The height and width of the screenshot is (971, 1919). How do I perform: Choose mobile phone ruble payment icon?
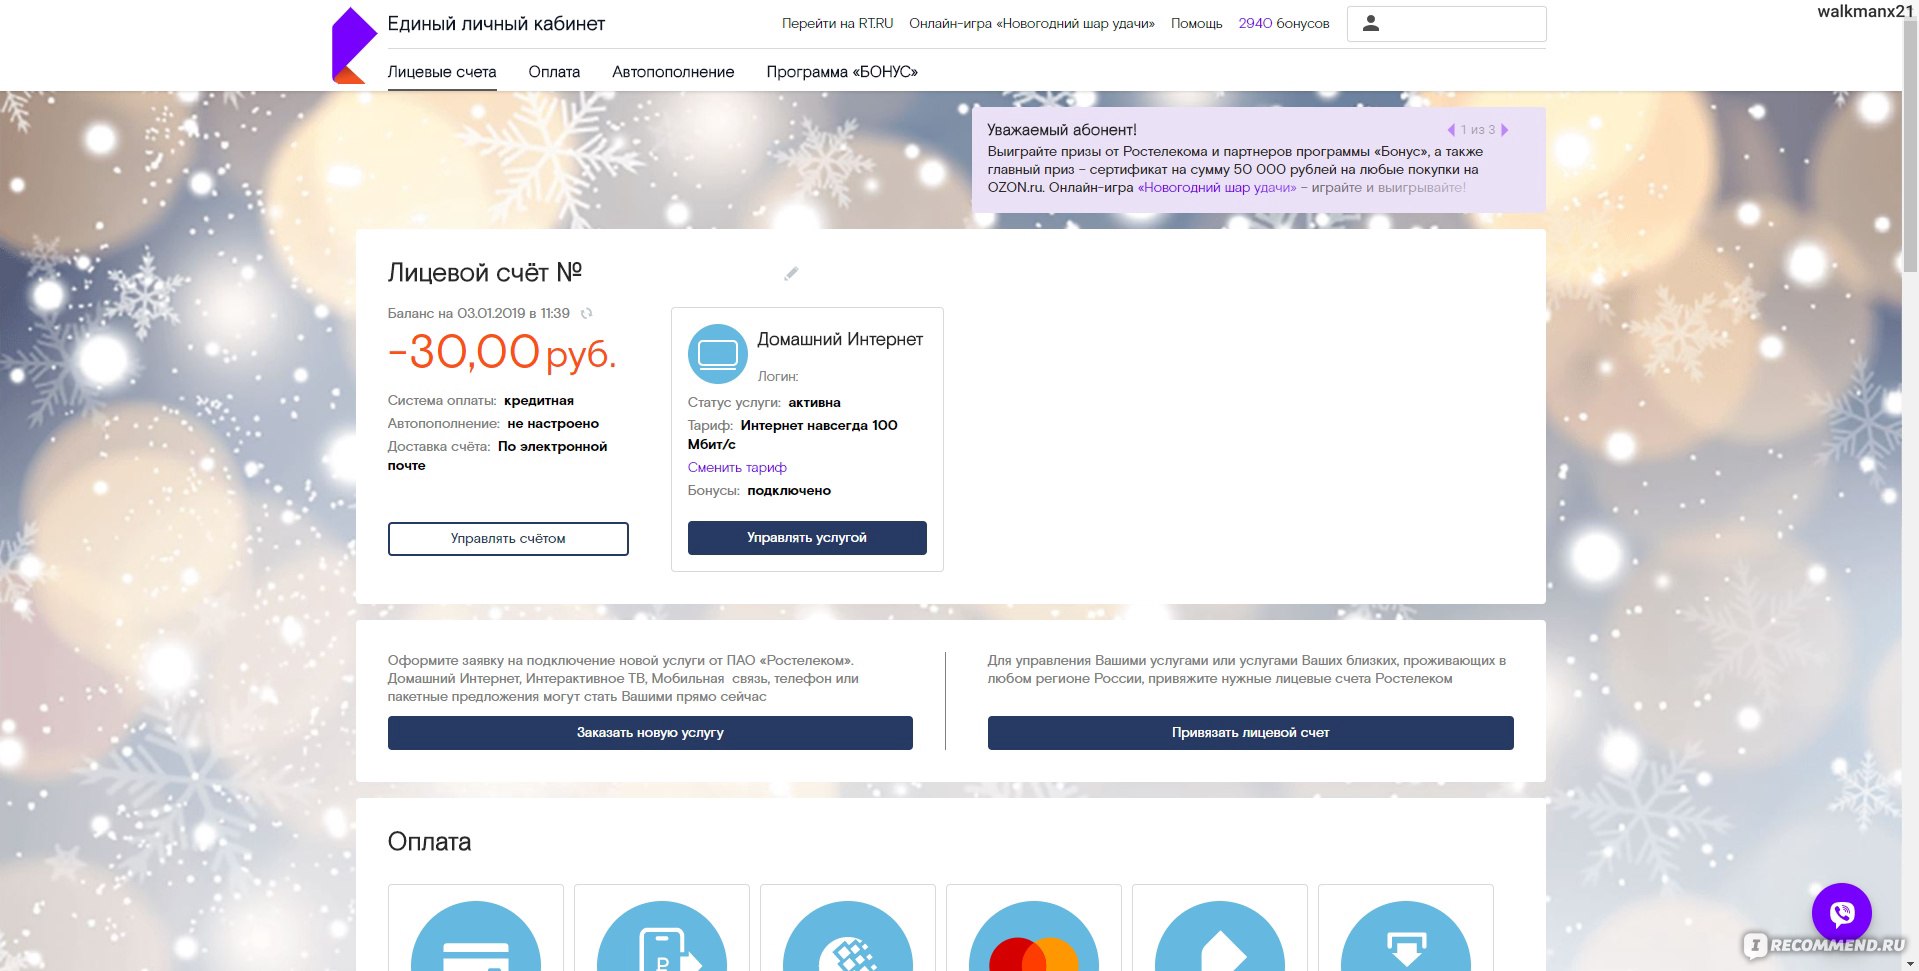662,936
